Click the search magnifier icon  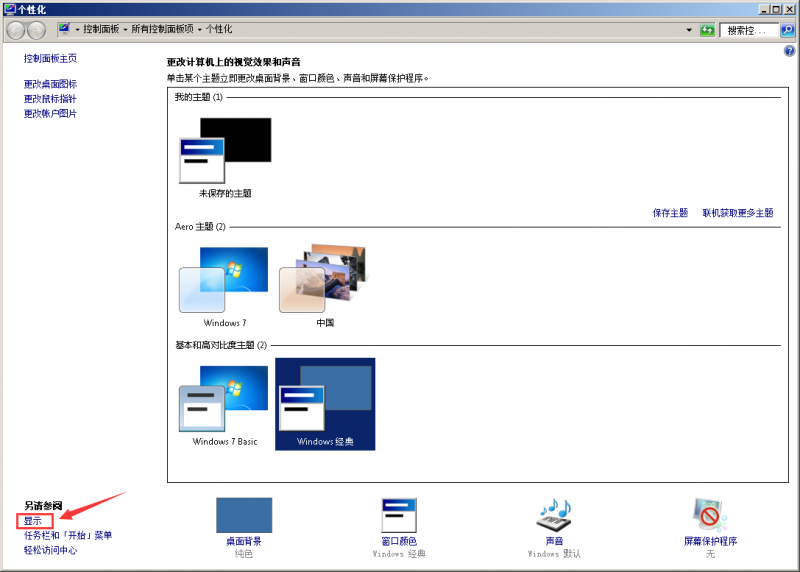click(x=788, y=30)
